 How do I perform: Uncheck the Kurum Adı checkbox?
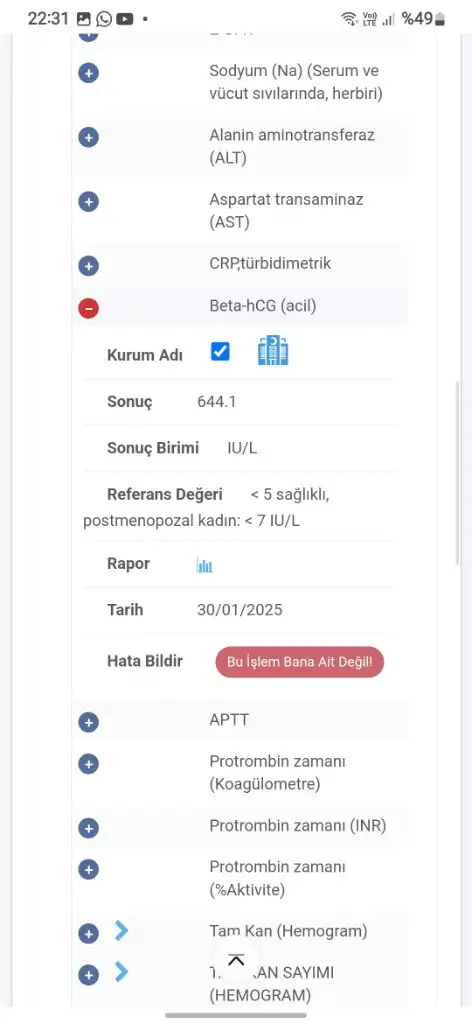220,351
